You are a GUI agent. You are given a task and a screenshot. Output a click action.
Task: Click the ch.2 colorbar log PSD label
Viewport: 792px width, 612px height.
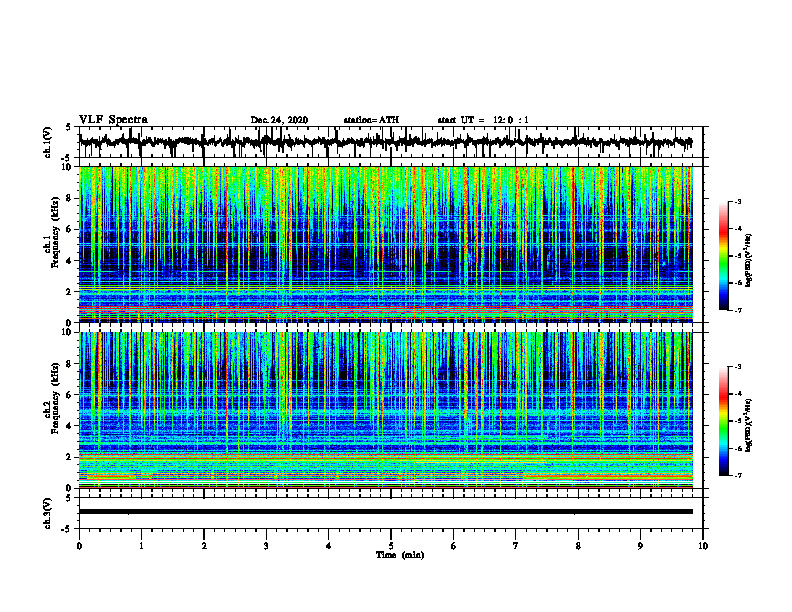pos(749,426)
